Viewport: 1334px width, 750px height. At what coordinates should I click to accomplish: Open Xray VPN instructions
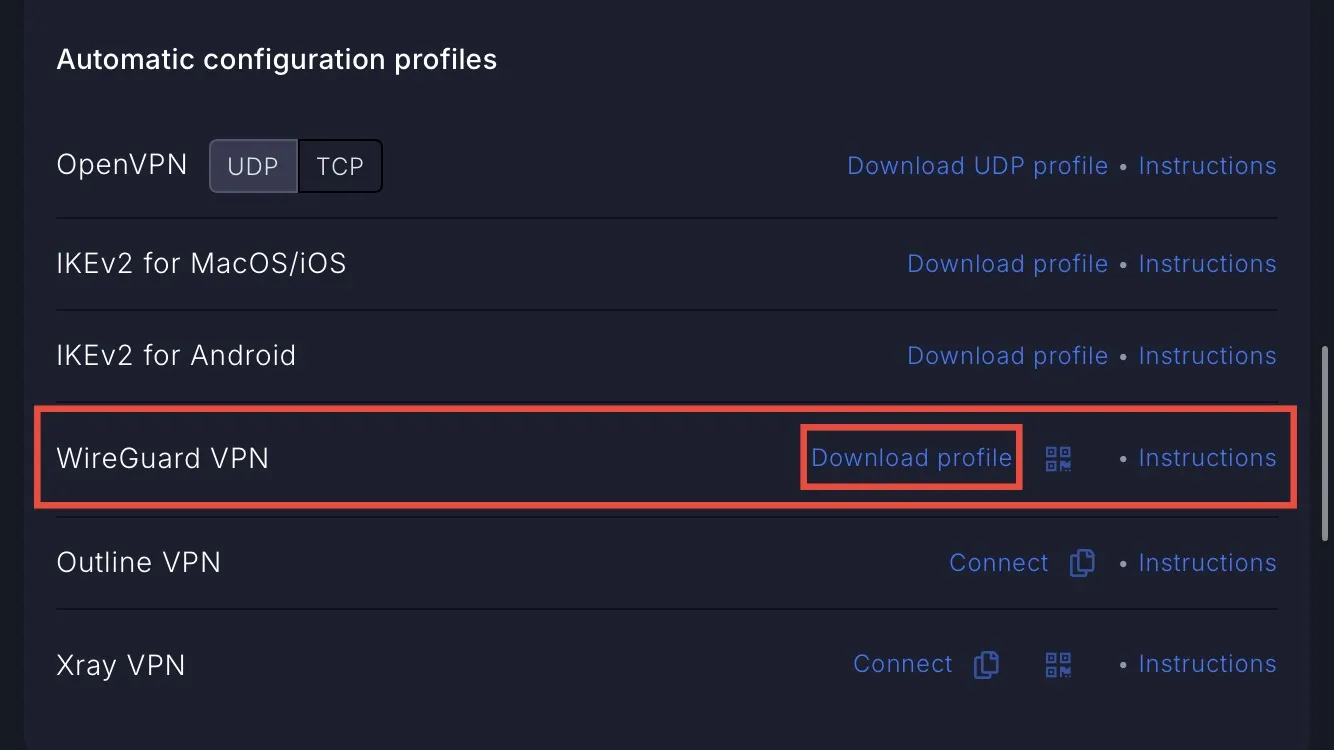click(x=1207, y=664)
